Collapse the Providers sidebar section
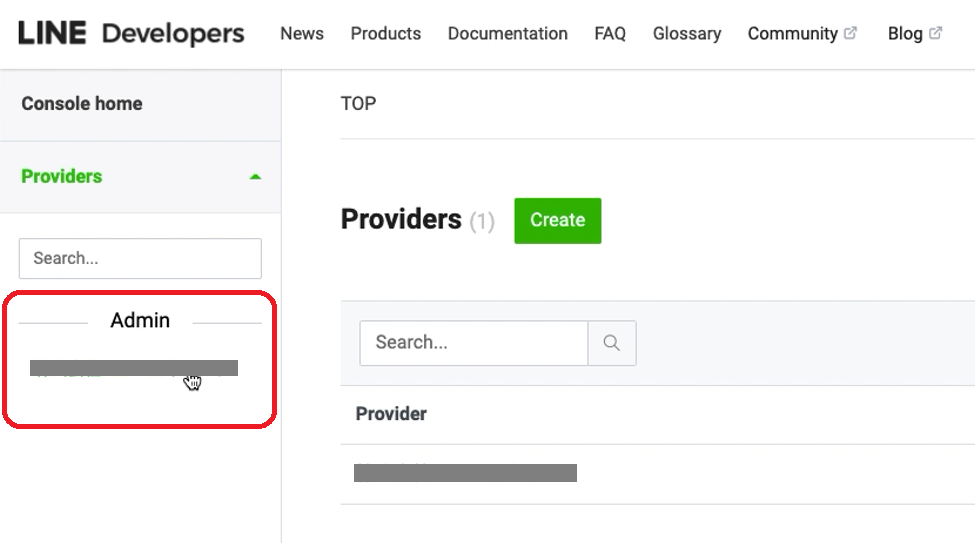This screenshot has height=543, width=975. (x=255, y=177)
